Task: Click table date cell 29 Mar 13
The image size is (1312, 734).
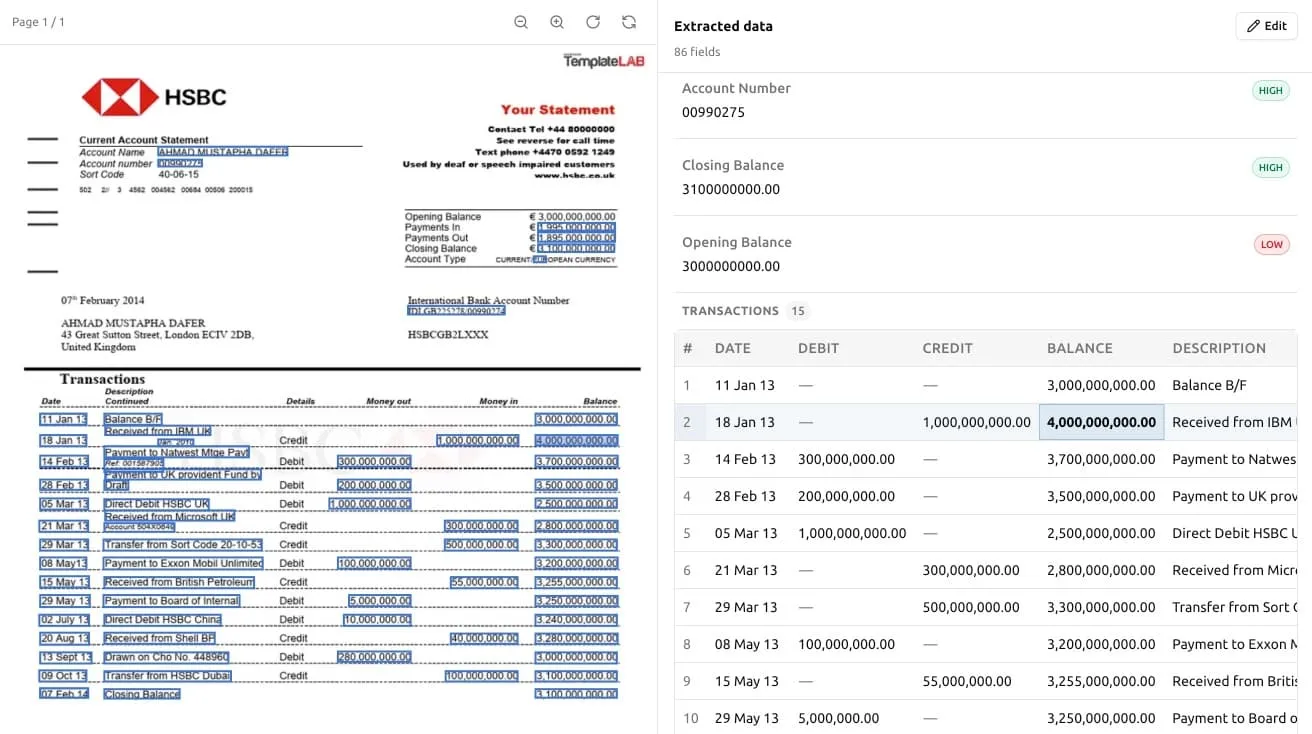Action: tap(746, 607)
